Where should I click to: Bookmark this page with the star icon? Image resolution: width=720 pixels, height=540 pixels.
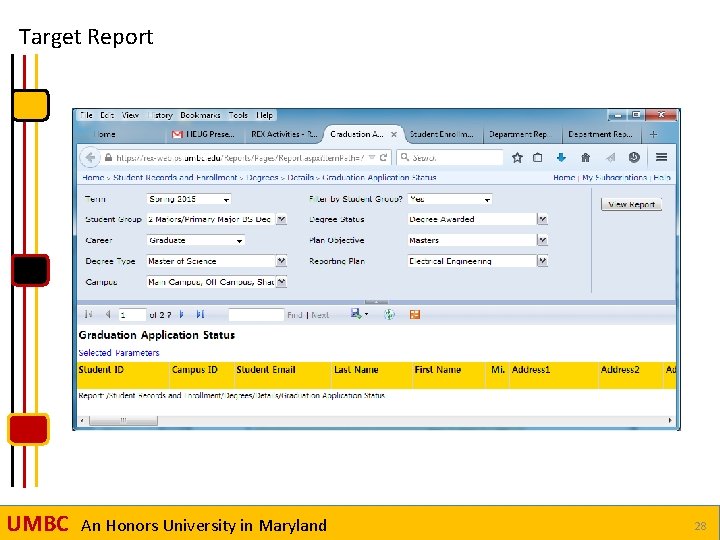pos(517,158)
